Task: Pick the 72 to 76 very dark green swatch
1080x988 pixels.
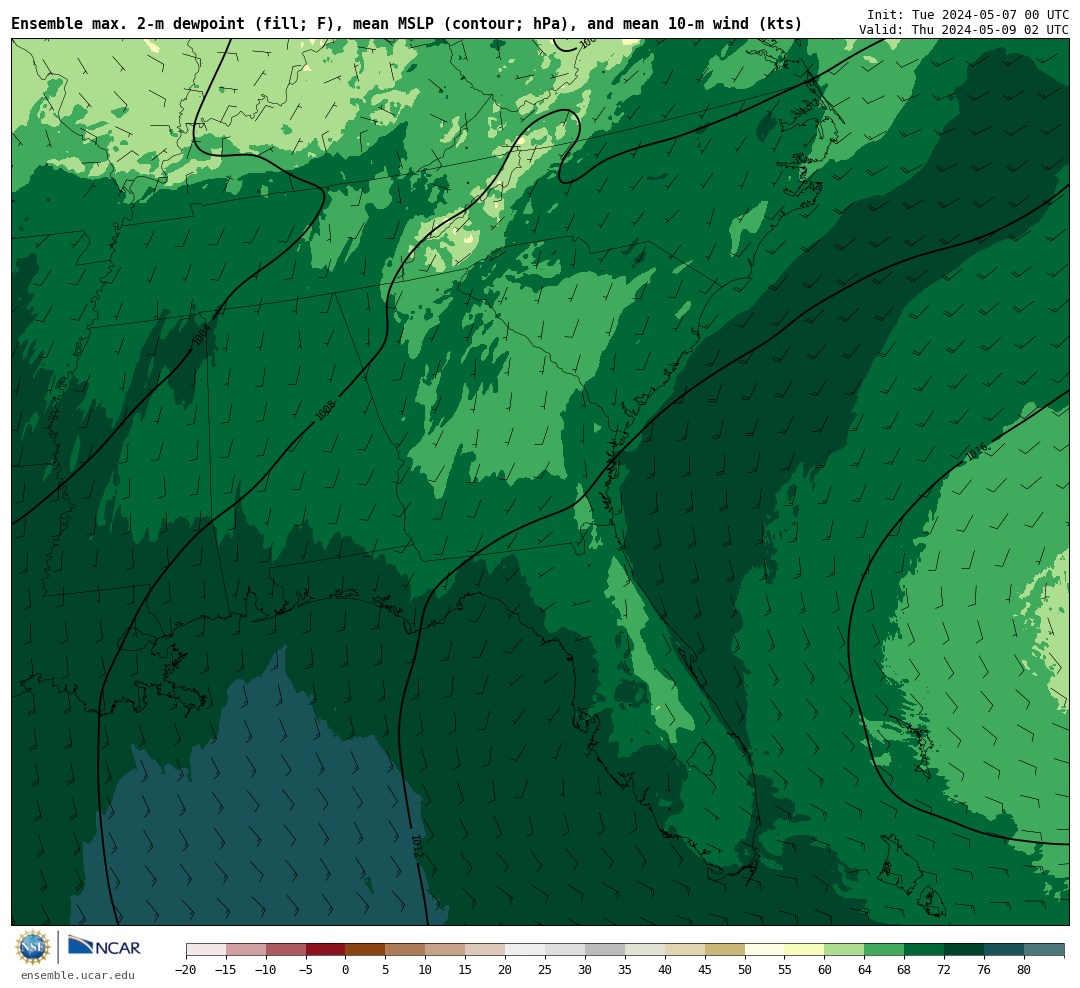Action: coord(965,949)
